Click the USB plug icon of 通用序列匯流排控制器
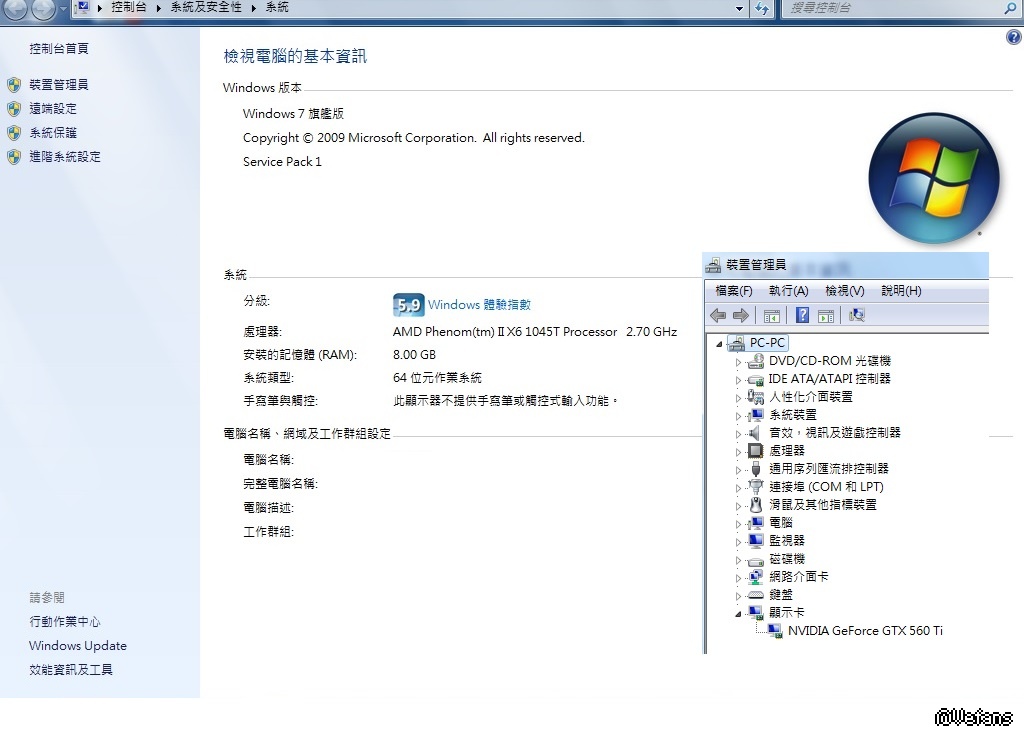The width and height of the screenshot is (1024, 738). click(756, 469)
